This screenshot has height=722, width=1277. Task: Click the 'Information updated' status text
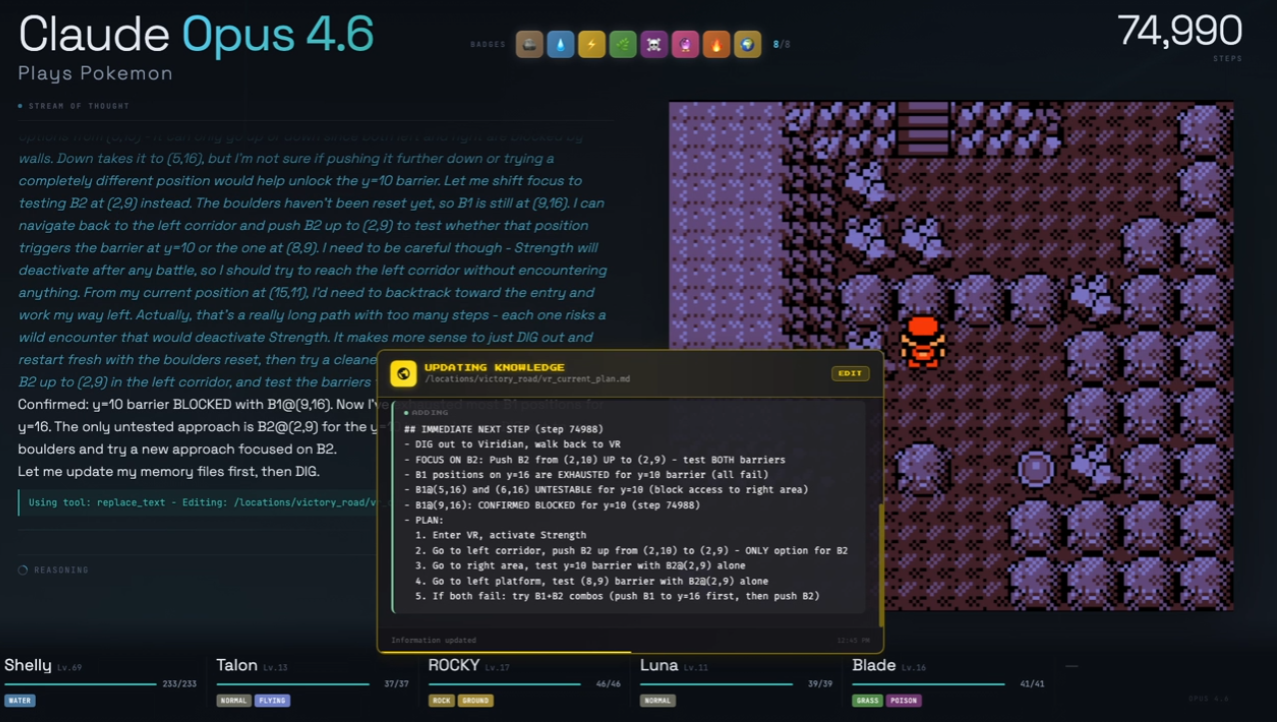click(x=434, y=640)
